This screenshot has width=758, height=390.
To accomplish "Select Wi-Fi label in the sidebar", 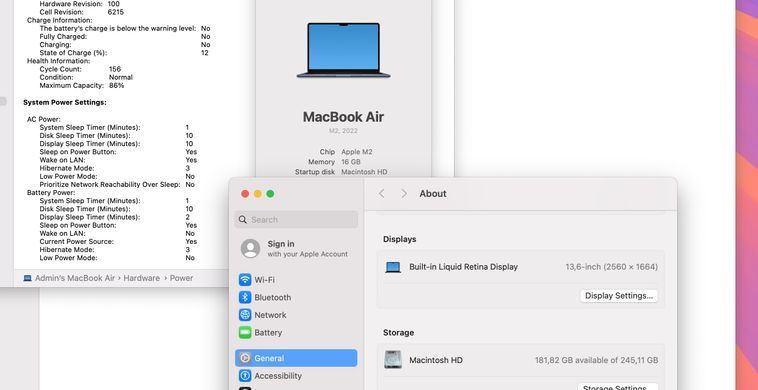I will [264, 280].
